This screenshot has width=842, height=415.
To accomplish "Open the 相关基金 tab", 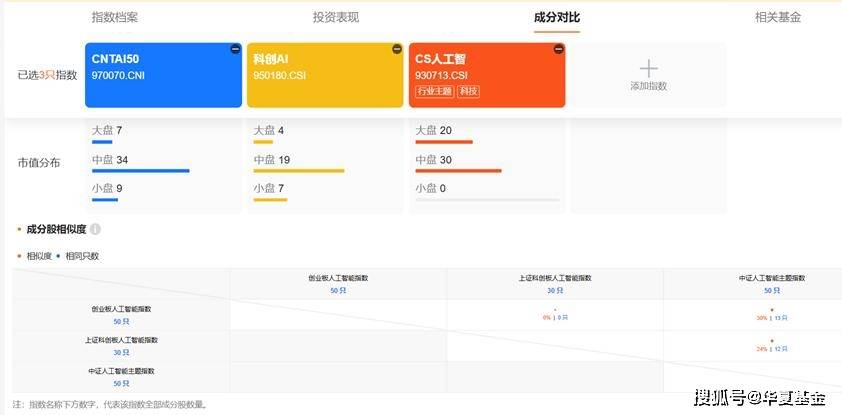I will click(x=778, y=17).
